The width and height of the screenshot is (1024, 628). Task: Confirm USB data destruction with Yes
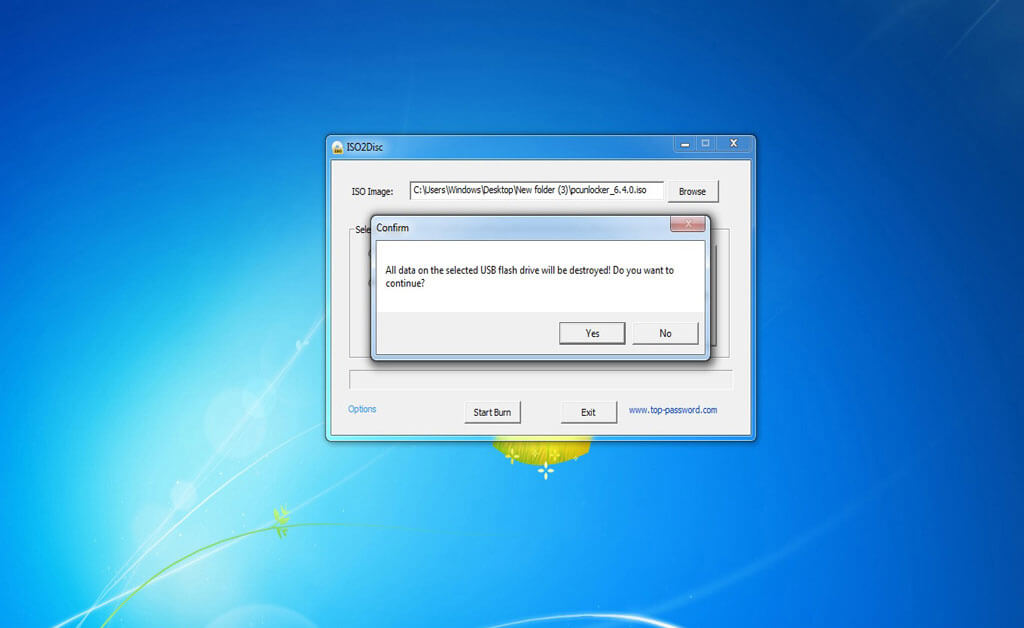(x=592, y=333)
